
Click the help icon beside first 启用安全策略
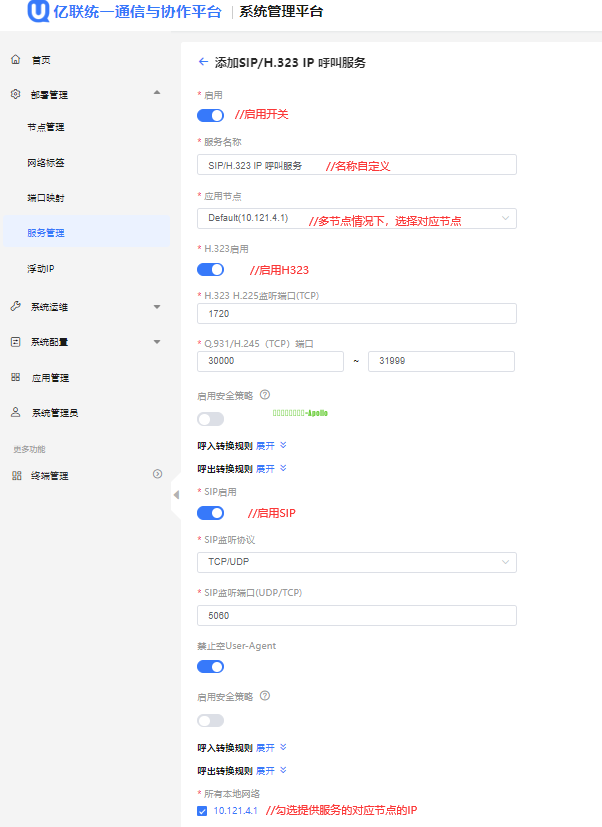pos(265,395)
